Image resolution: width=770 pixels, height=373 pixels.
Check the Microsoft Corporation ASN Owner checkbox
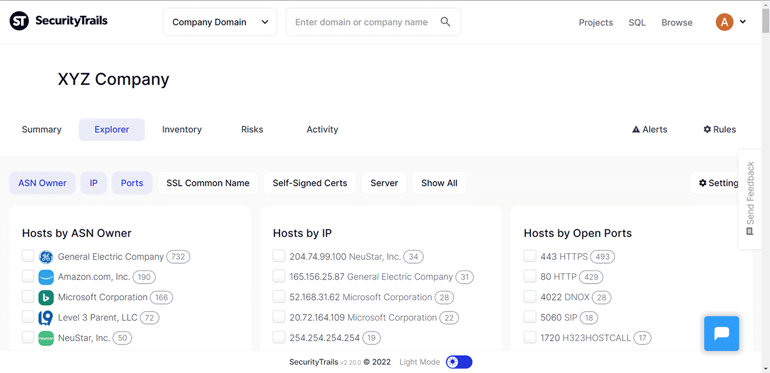click(x=28, y=297)
